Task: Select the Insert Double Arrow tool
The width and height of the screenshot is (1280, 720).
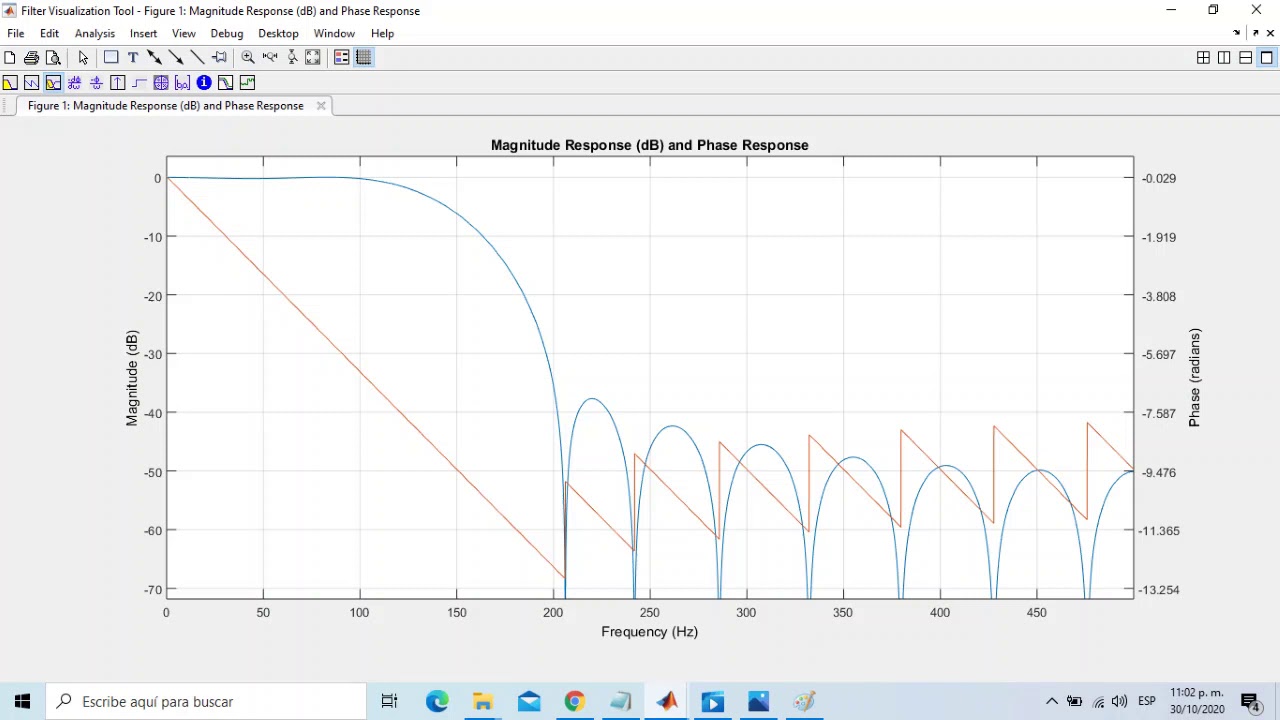Action: tap(154, 58)
